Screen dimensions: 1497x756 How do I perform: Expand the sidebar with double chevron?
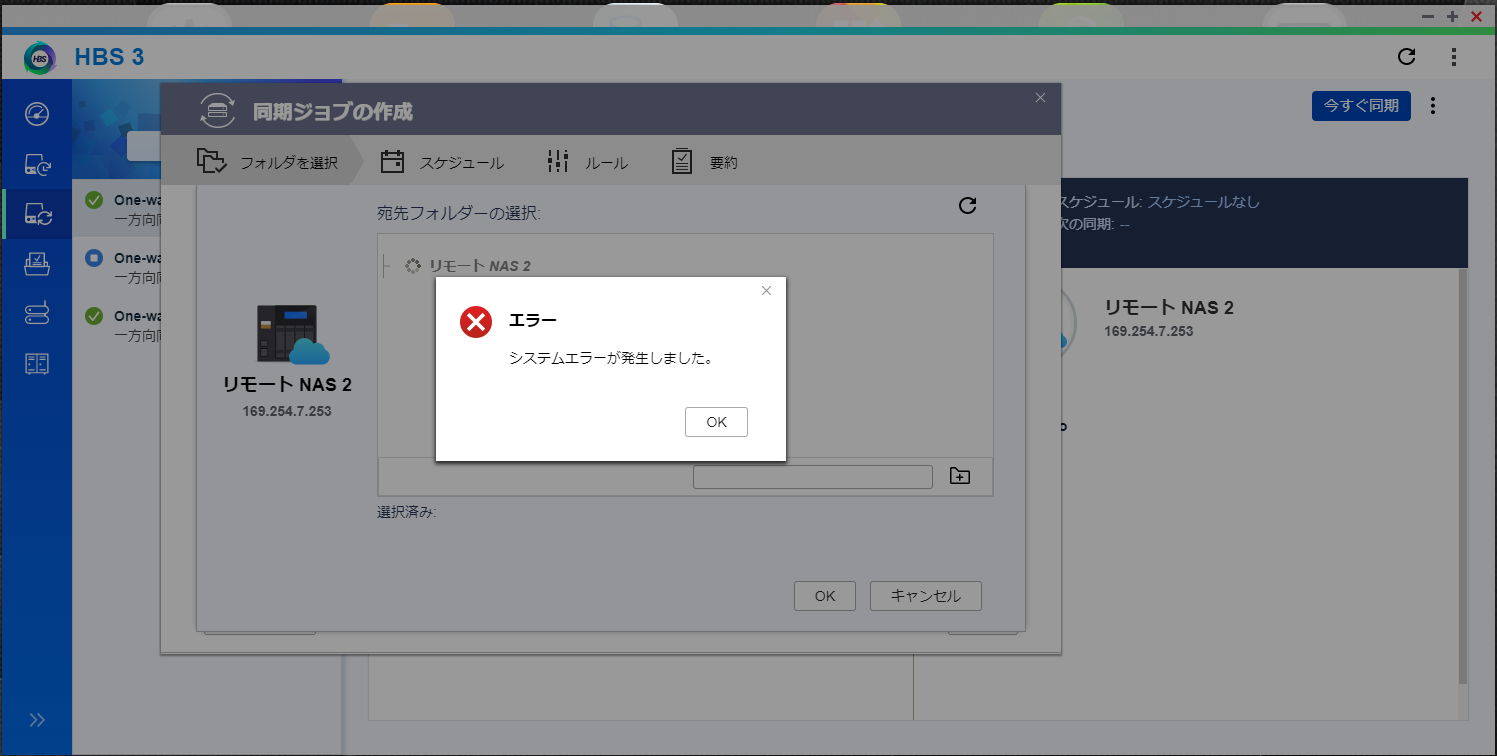point(37,720)
